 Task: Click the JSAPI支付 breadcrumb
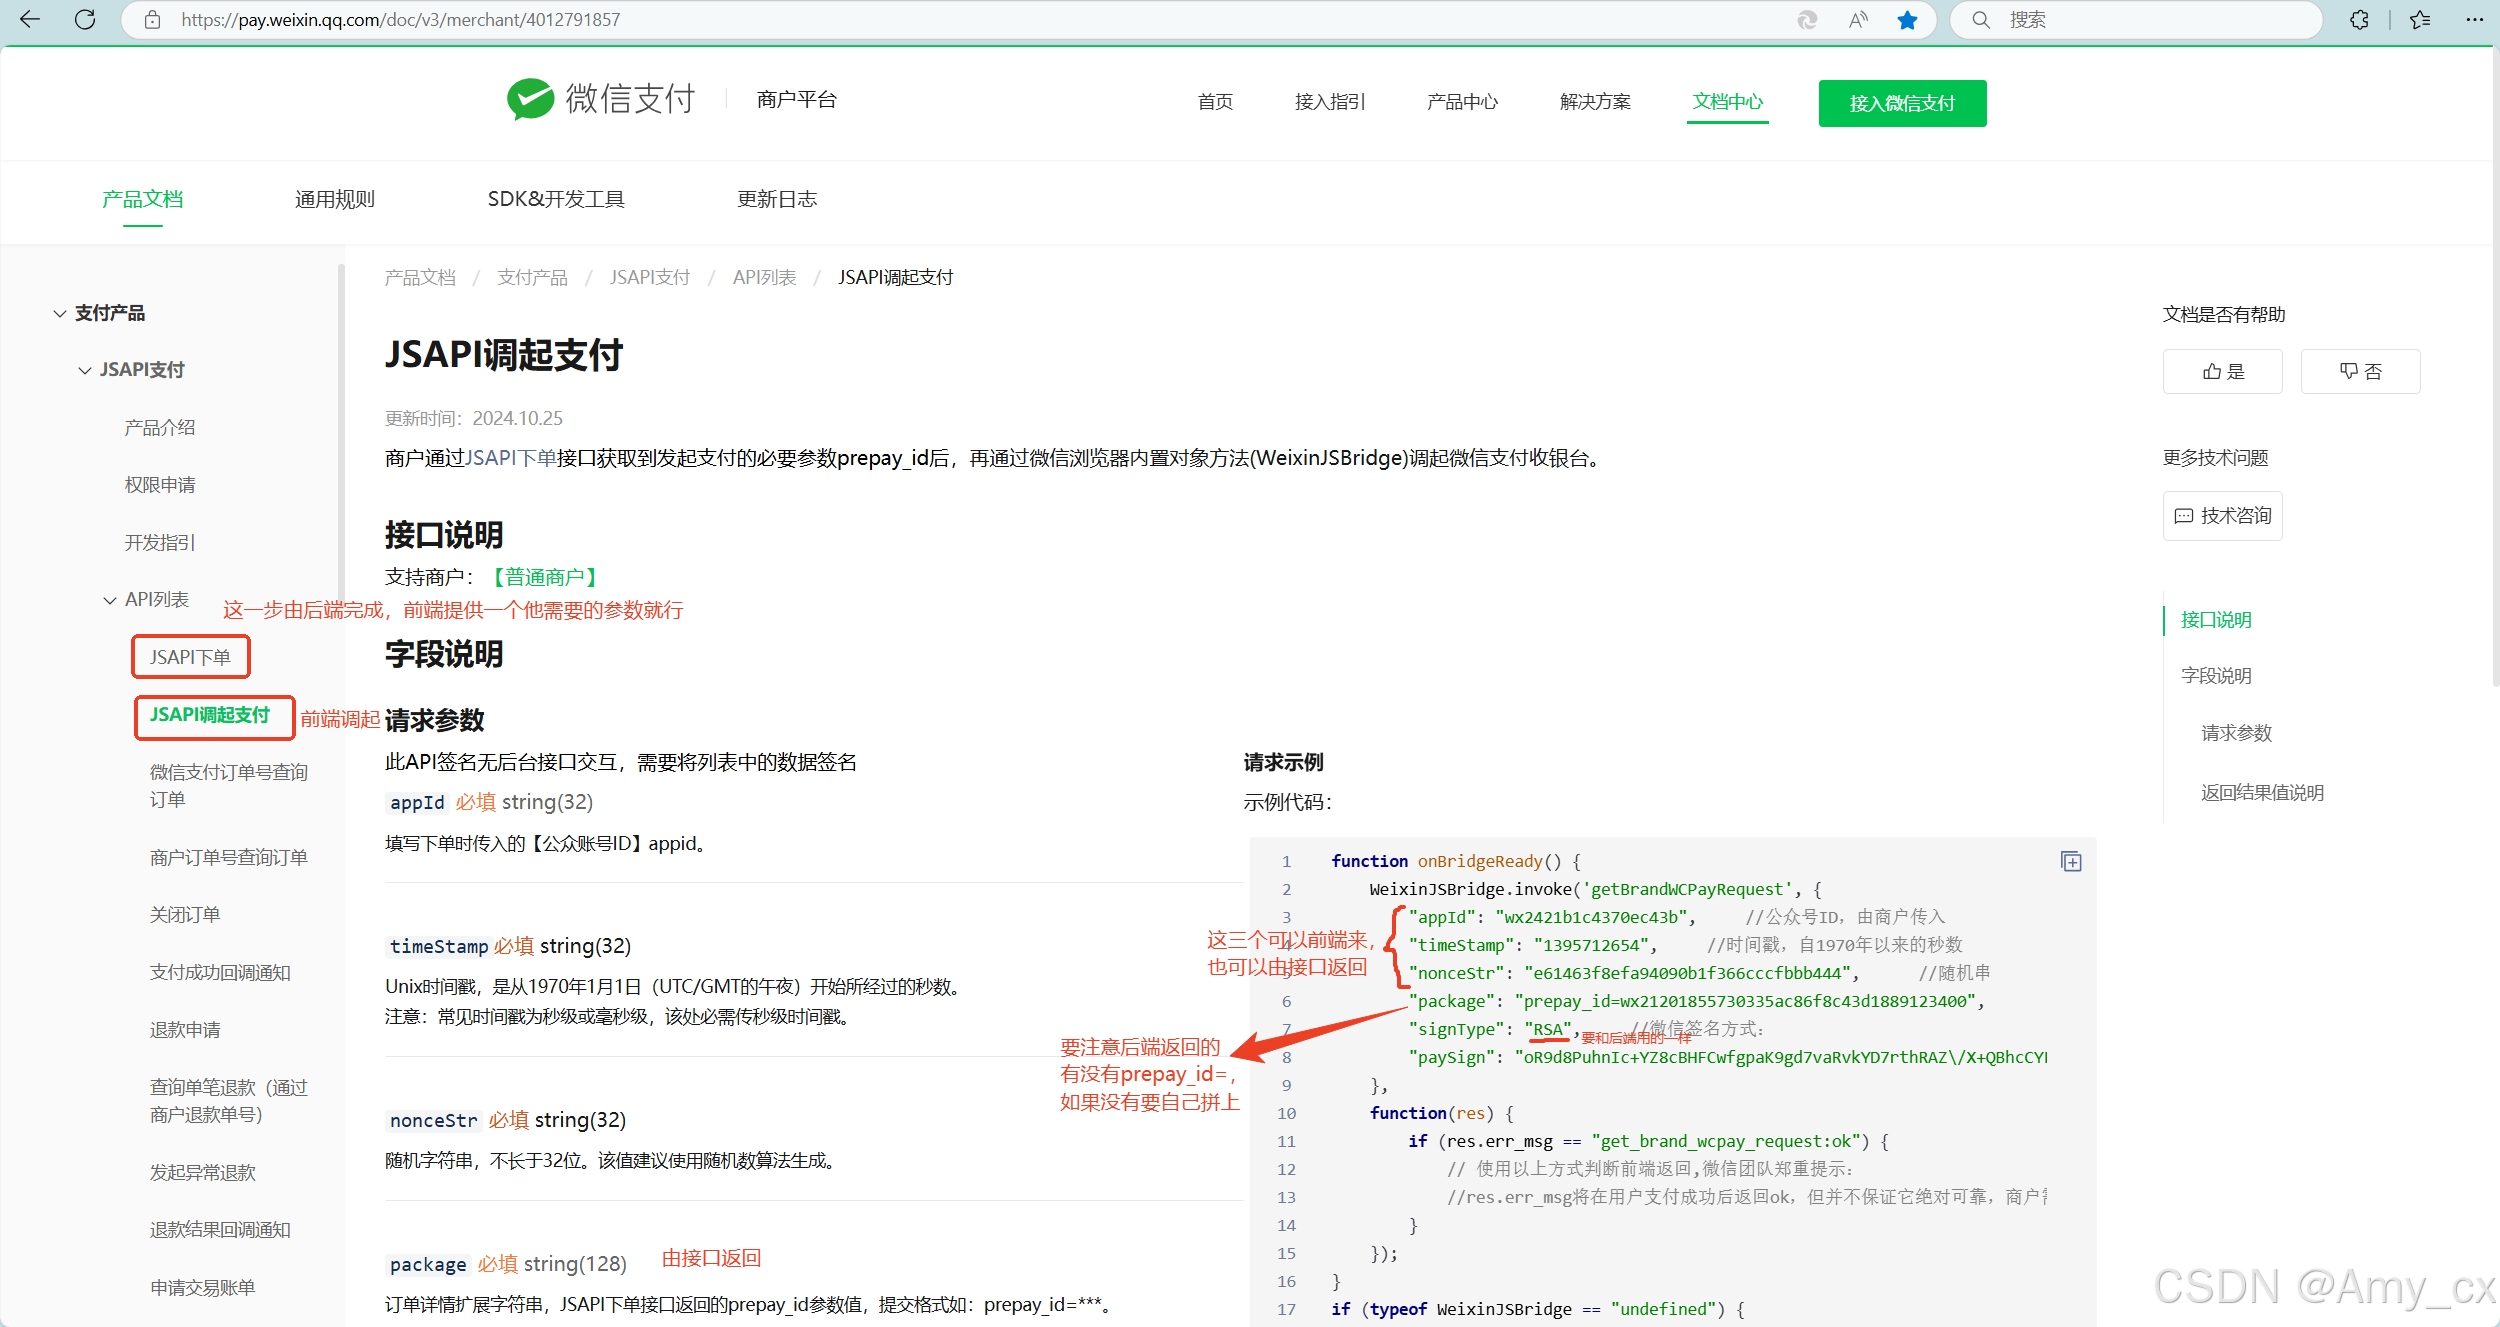650,277
